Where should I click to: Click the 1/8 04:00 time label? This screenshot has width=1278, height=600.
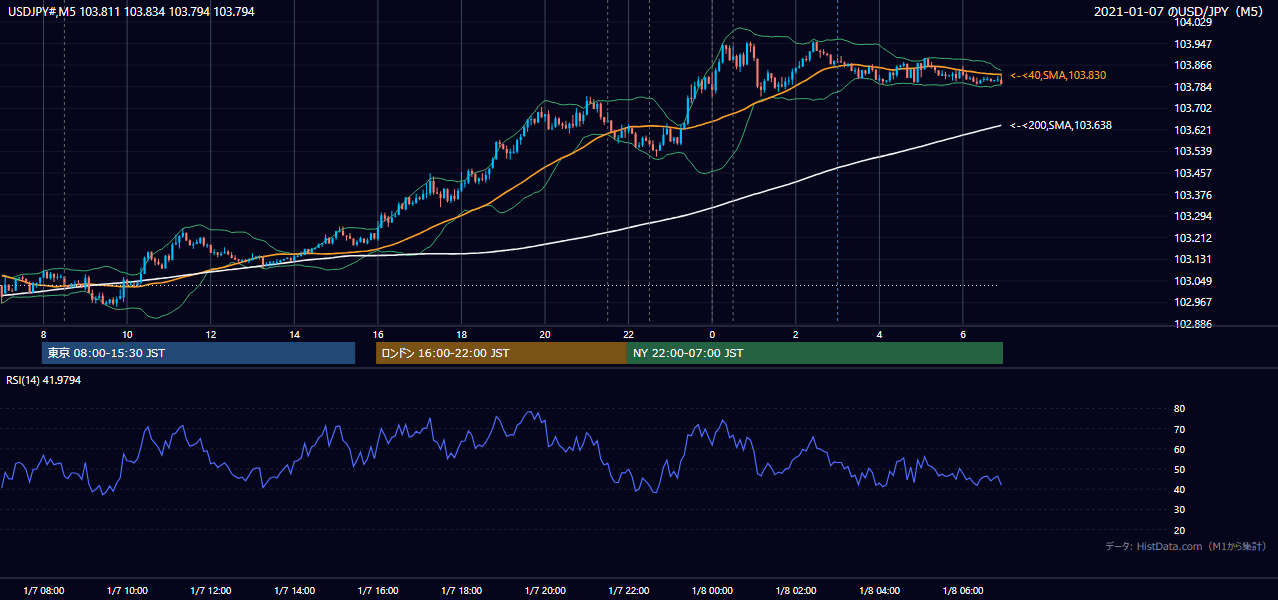click(879, 590)
